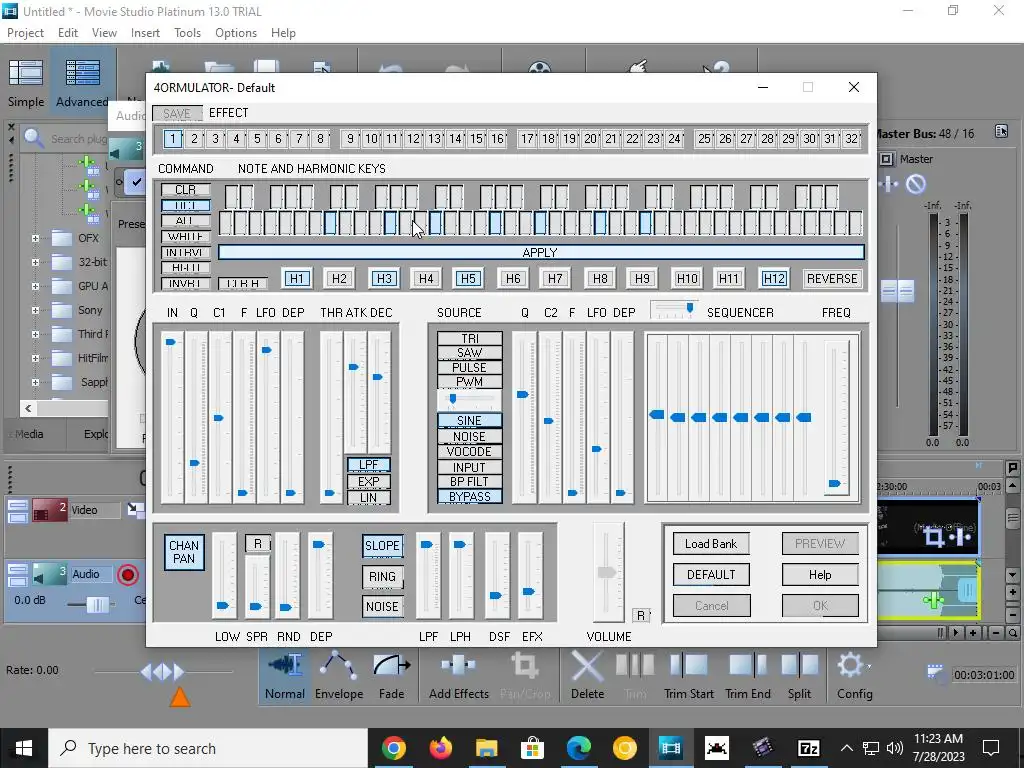Viewport: 1024px width, 768px height.
Task: Click the Load Bank button
Action: (711, 543)
